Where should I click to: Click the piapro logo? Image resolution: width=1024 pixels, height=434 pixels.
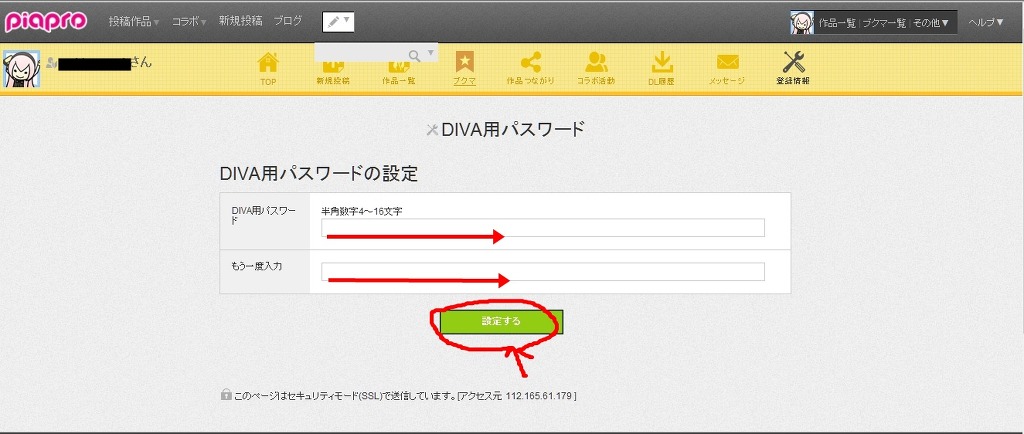[x=46, y=22]
